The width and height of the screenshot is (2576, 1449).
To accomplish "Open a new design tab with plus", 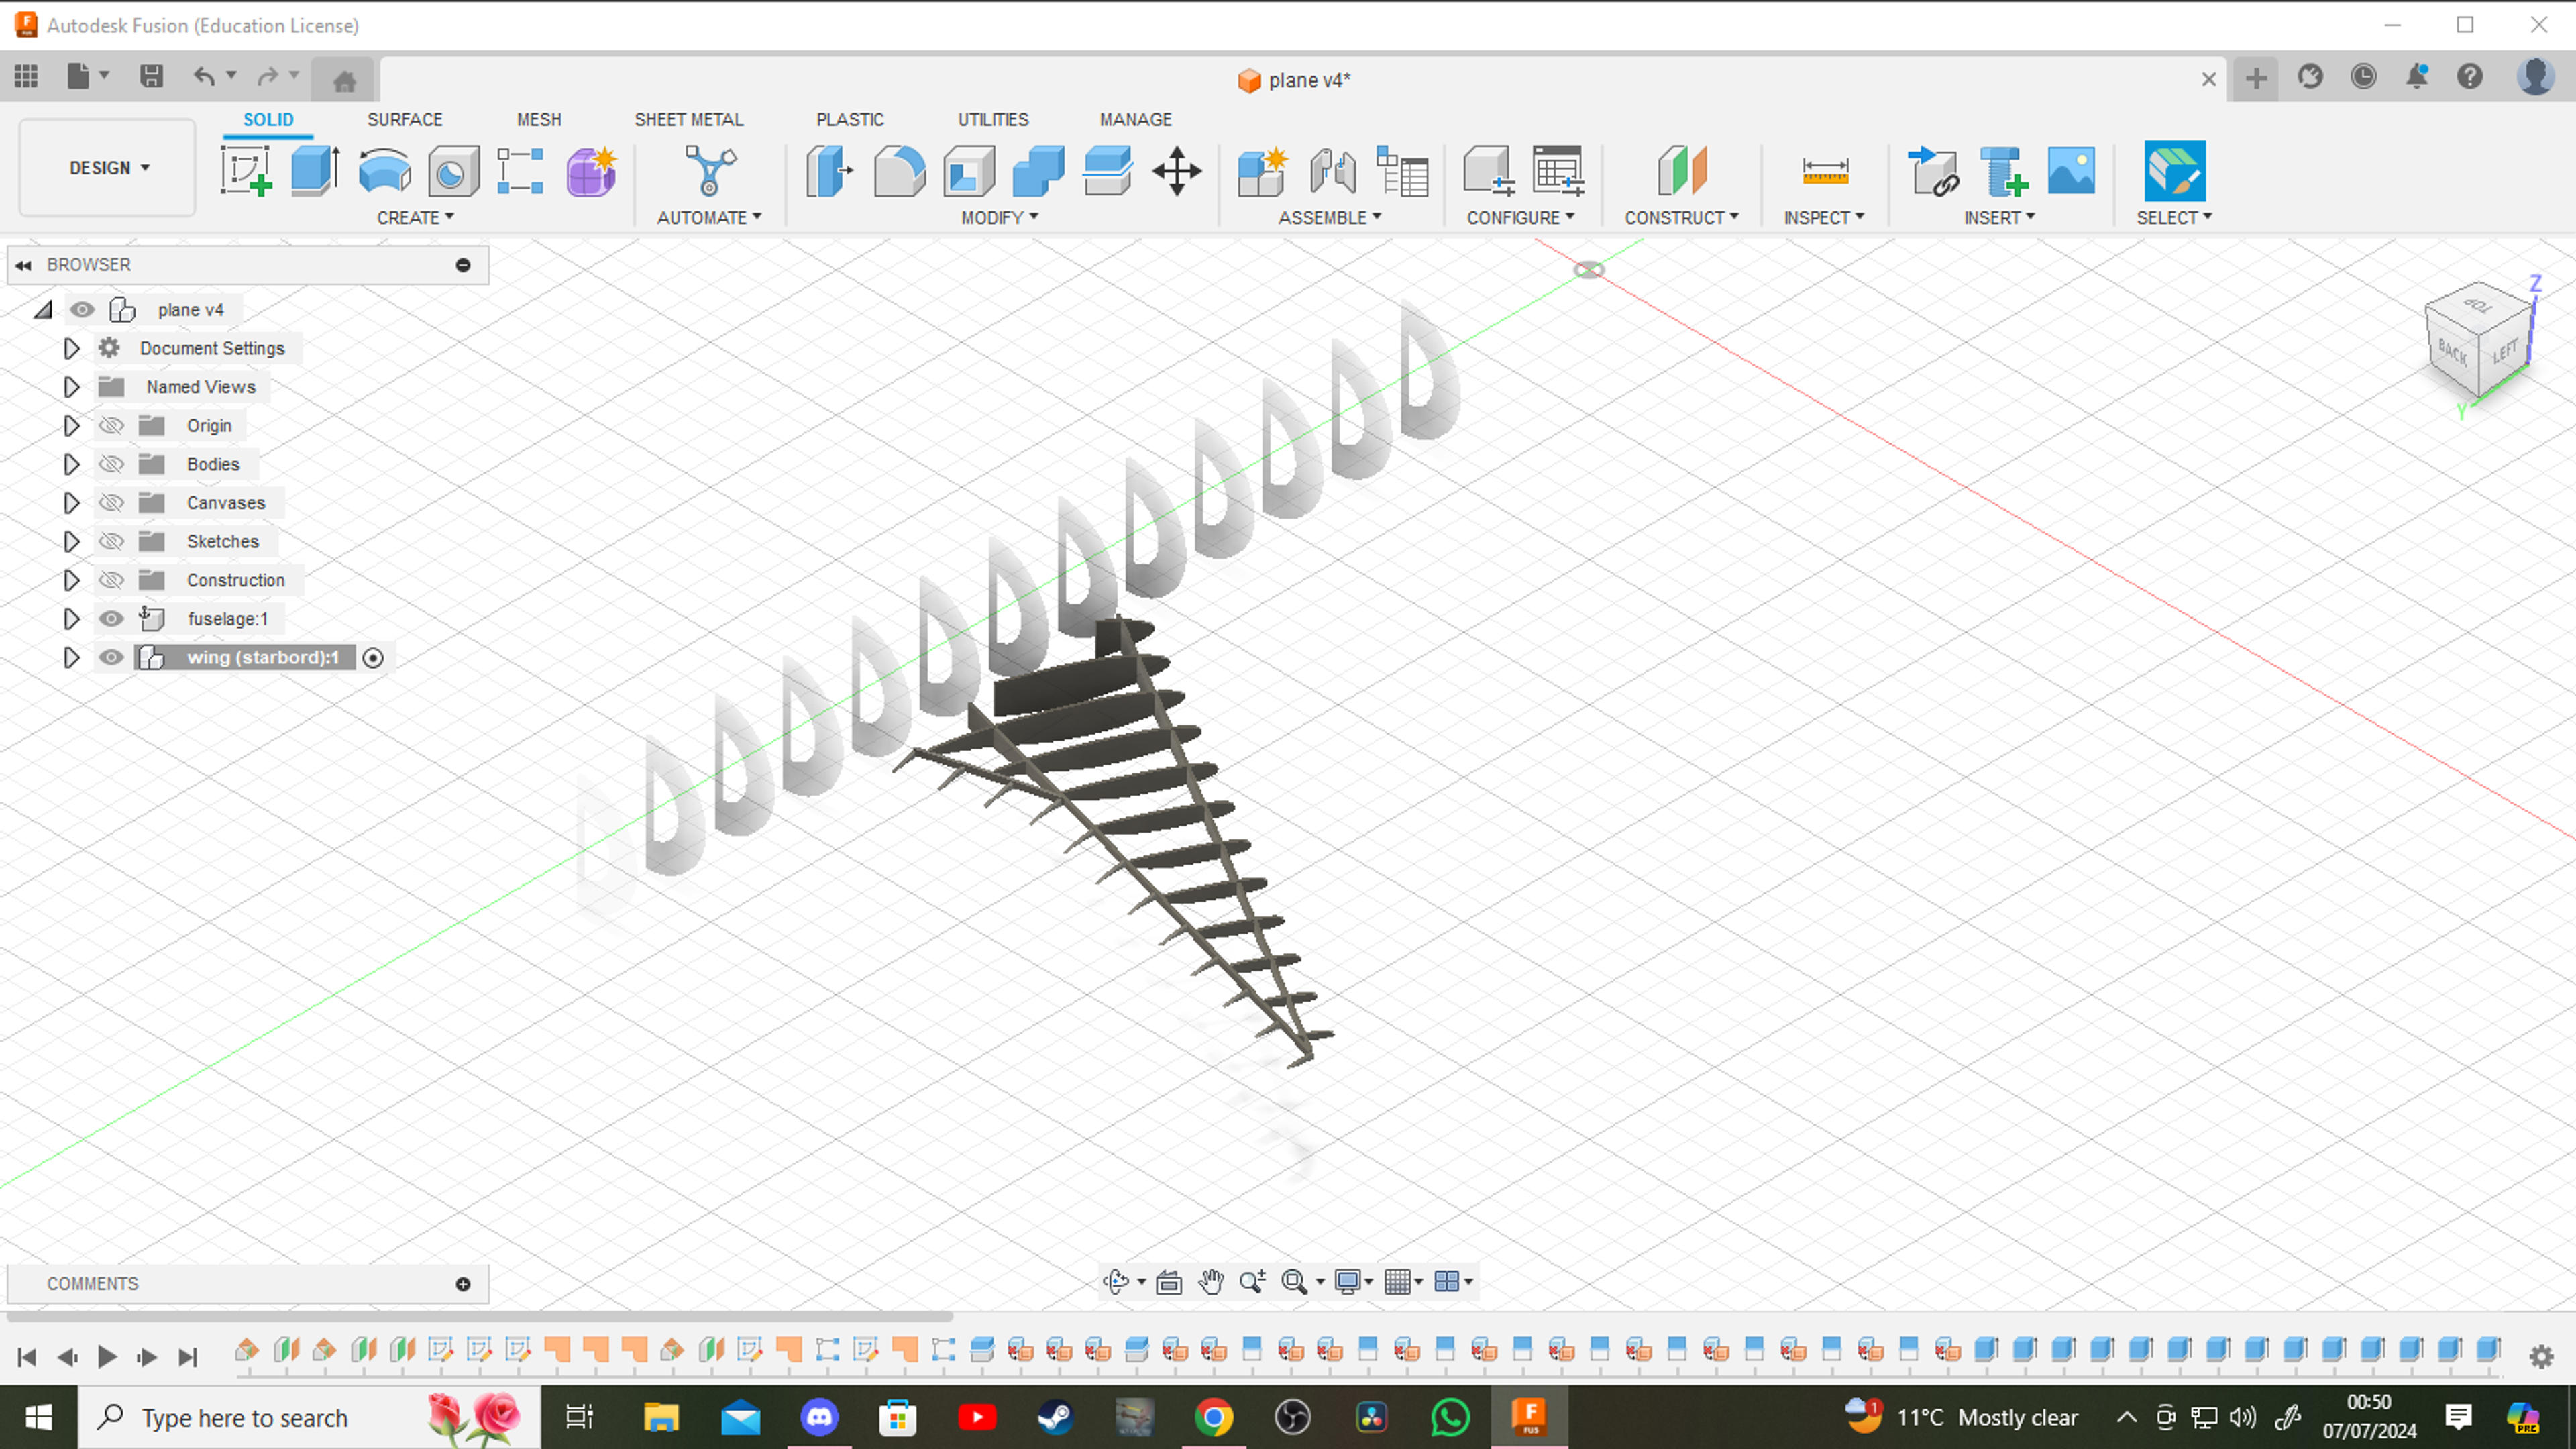I will [2256, 78].
